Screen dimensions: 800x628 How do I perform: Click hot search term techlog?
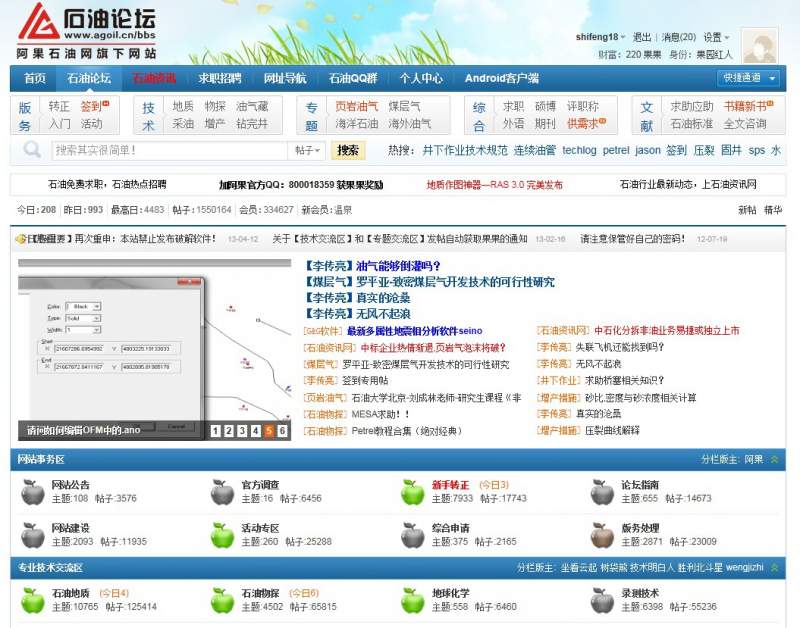(579, 150)
